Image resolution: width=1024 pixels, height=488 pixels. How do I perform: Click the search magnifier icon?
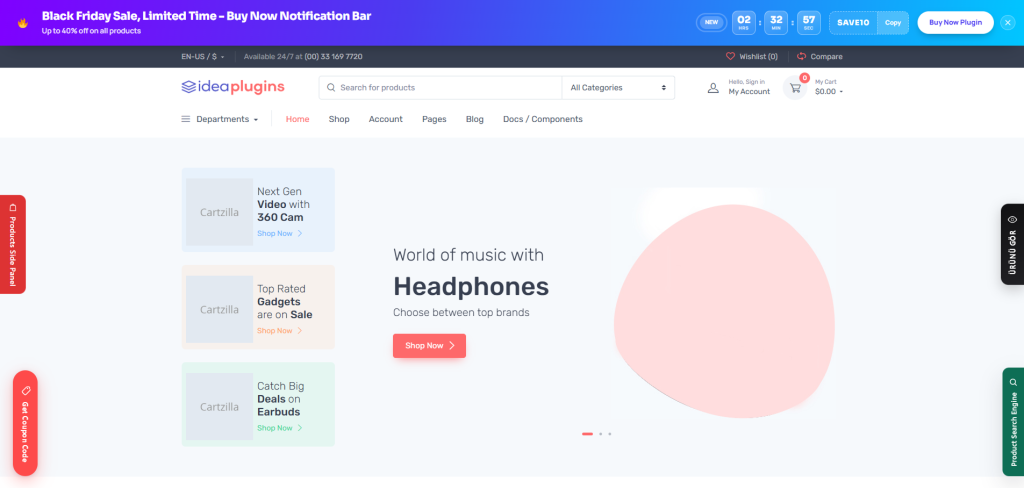click(x=331, y=88)
